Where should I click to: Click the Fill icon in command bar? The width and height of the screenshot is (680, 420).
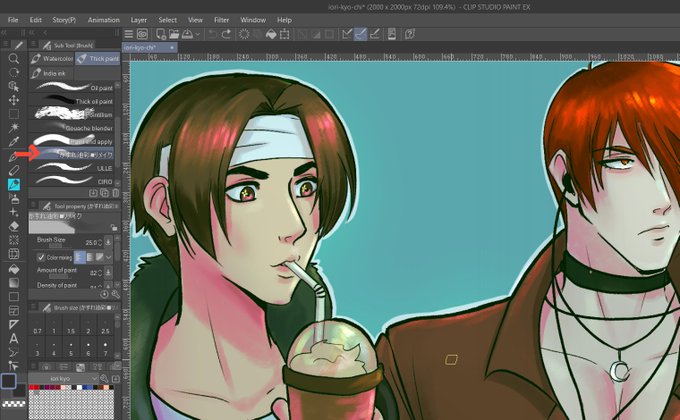[x=271, y=34]
